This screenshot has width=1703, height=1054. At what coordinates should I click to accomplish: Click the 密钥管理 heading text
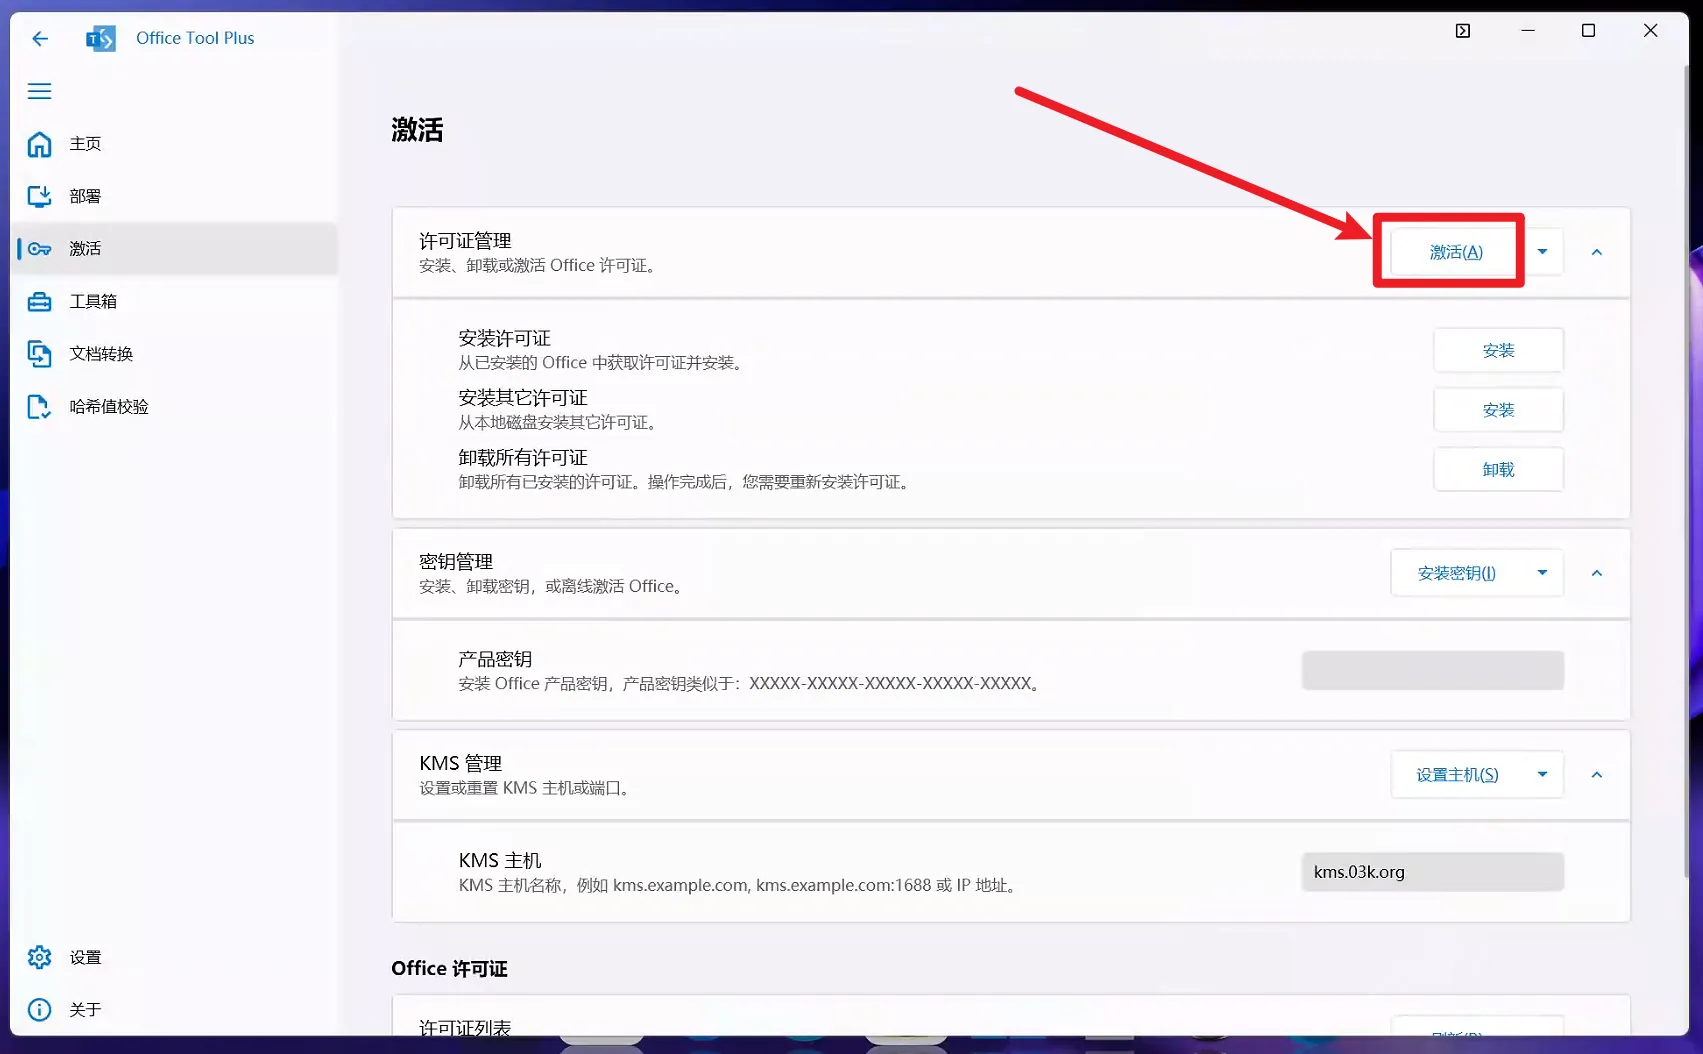point(456,562)
